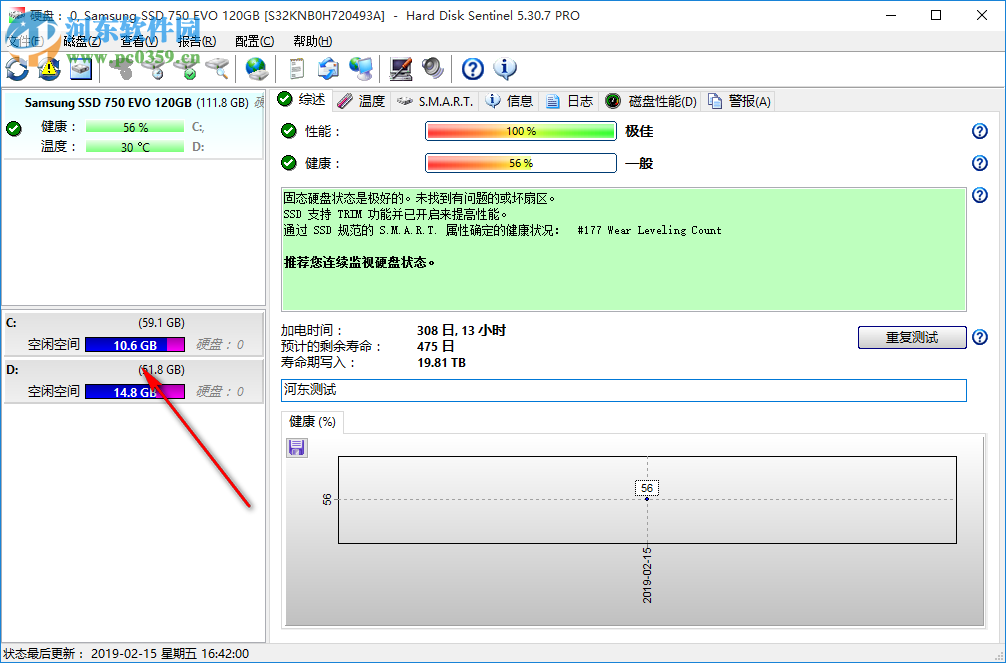Open the online update globe icon

coord(256,69)
